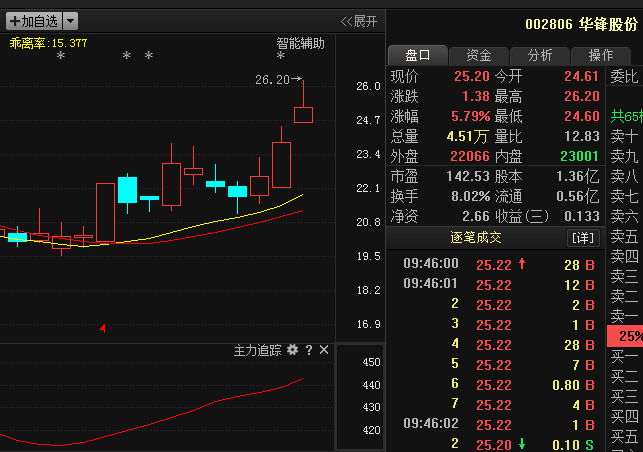Click the 净资 value 2.66
Screen dimensions: 643x452
pos(476,216)
